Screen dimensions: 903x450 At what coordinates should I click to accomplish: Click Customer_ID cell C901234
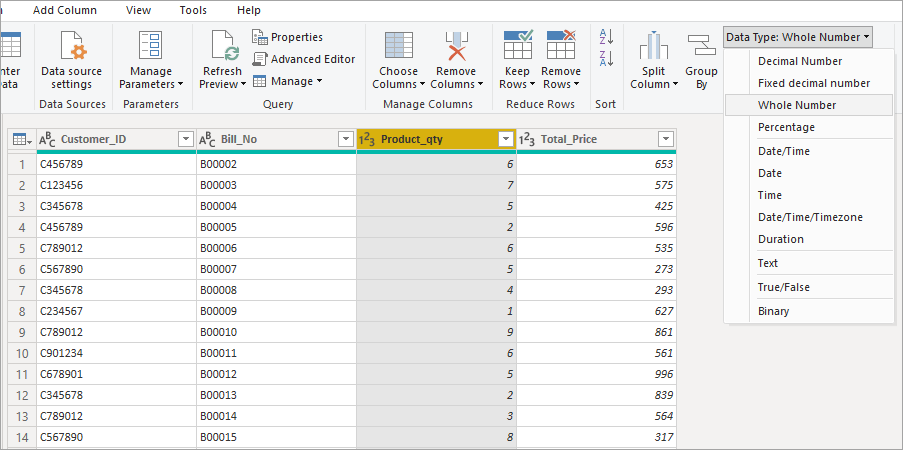tap(116, 353)
